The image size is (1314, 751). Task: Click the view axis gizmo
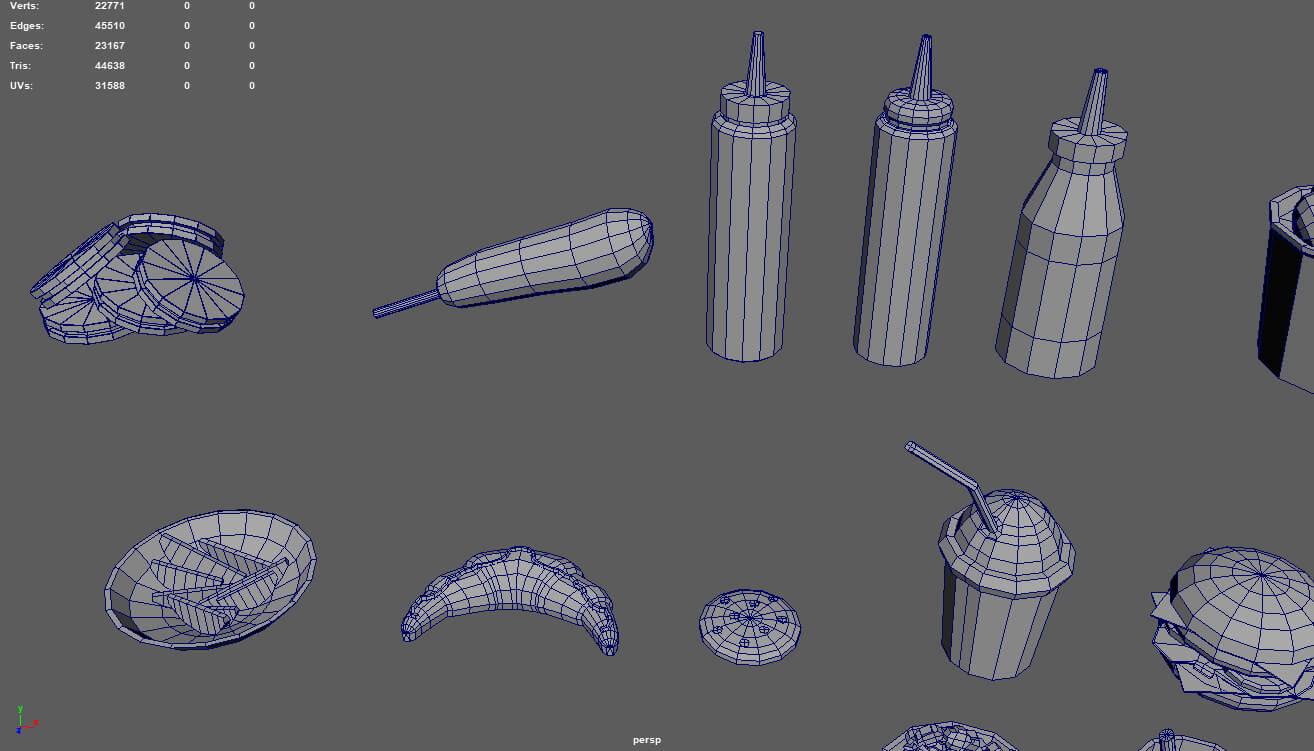[22, 719]
